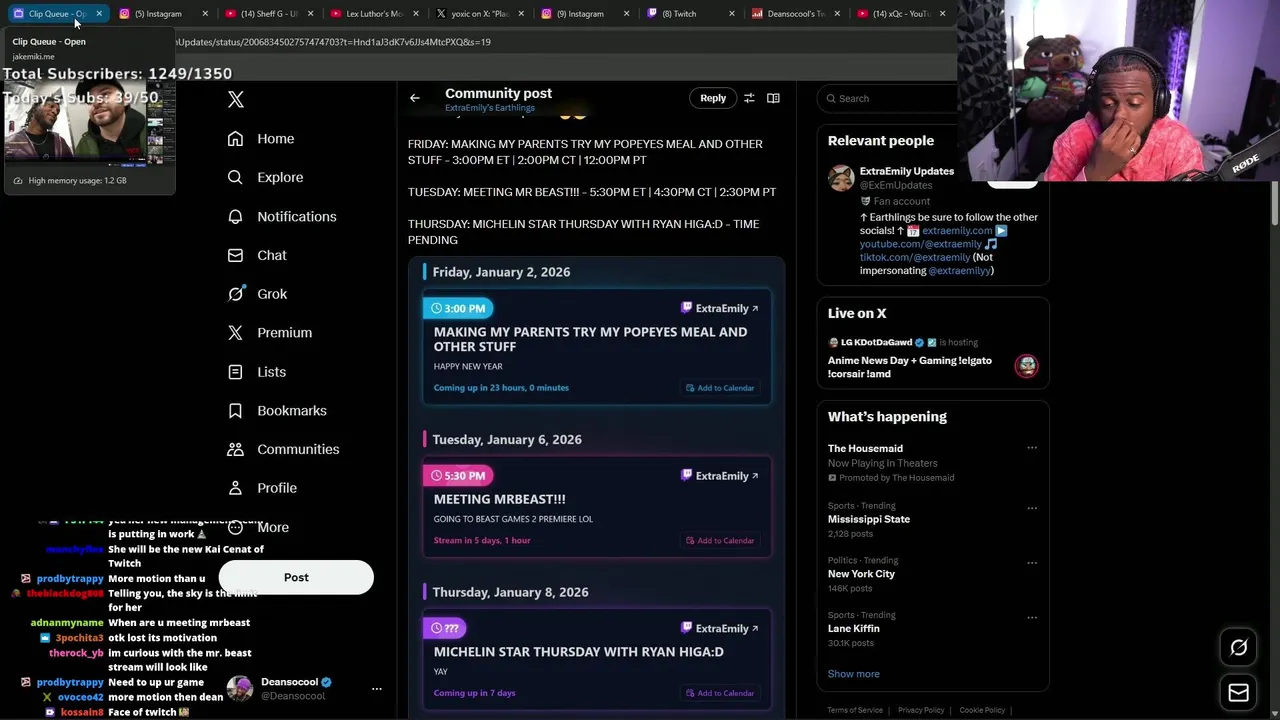Screen dimensions: 1280x720
Task: Open ExtraEmily link on Tuesday event
Action: pos(720,476)
